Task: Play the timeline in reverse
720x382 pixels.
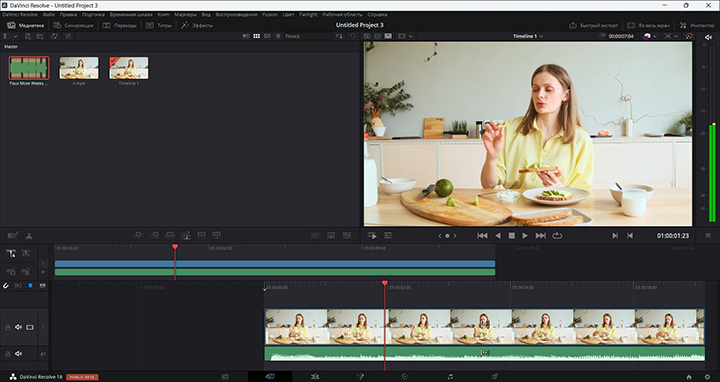Action: [498, 236]
